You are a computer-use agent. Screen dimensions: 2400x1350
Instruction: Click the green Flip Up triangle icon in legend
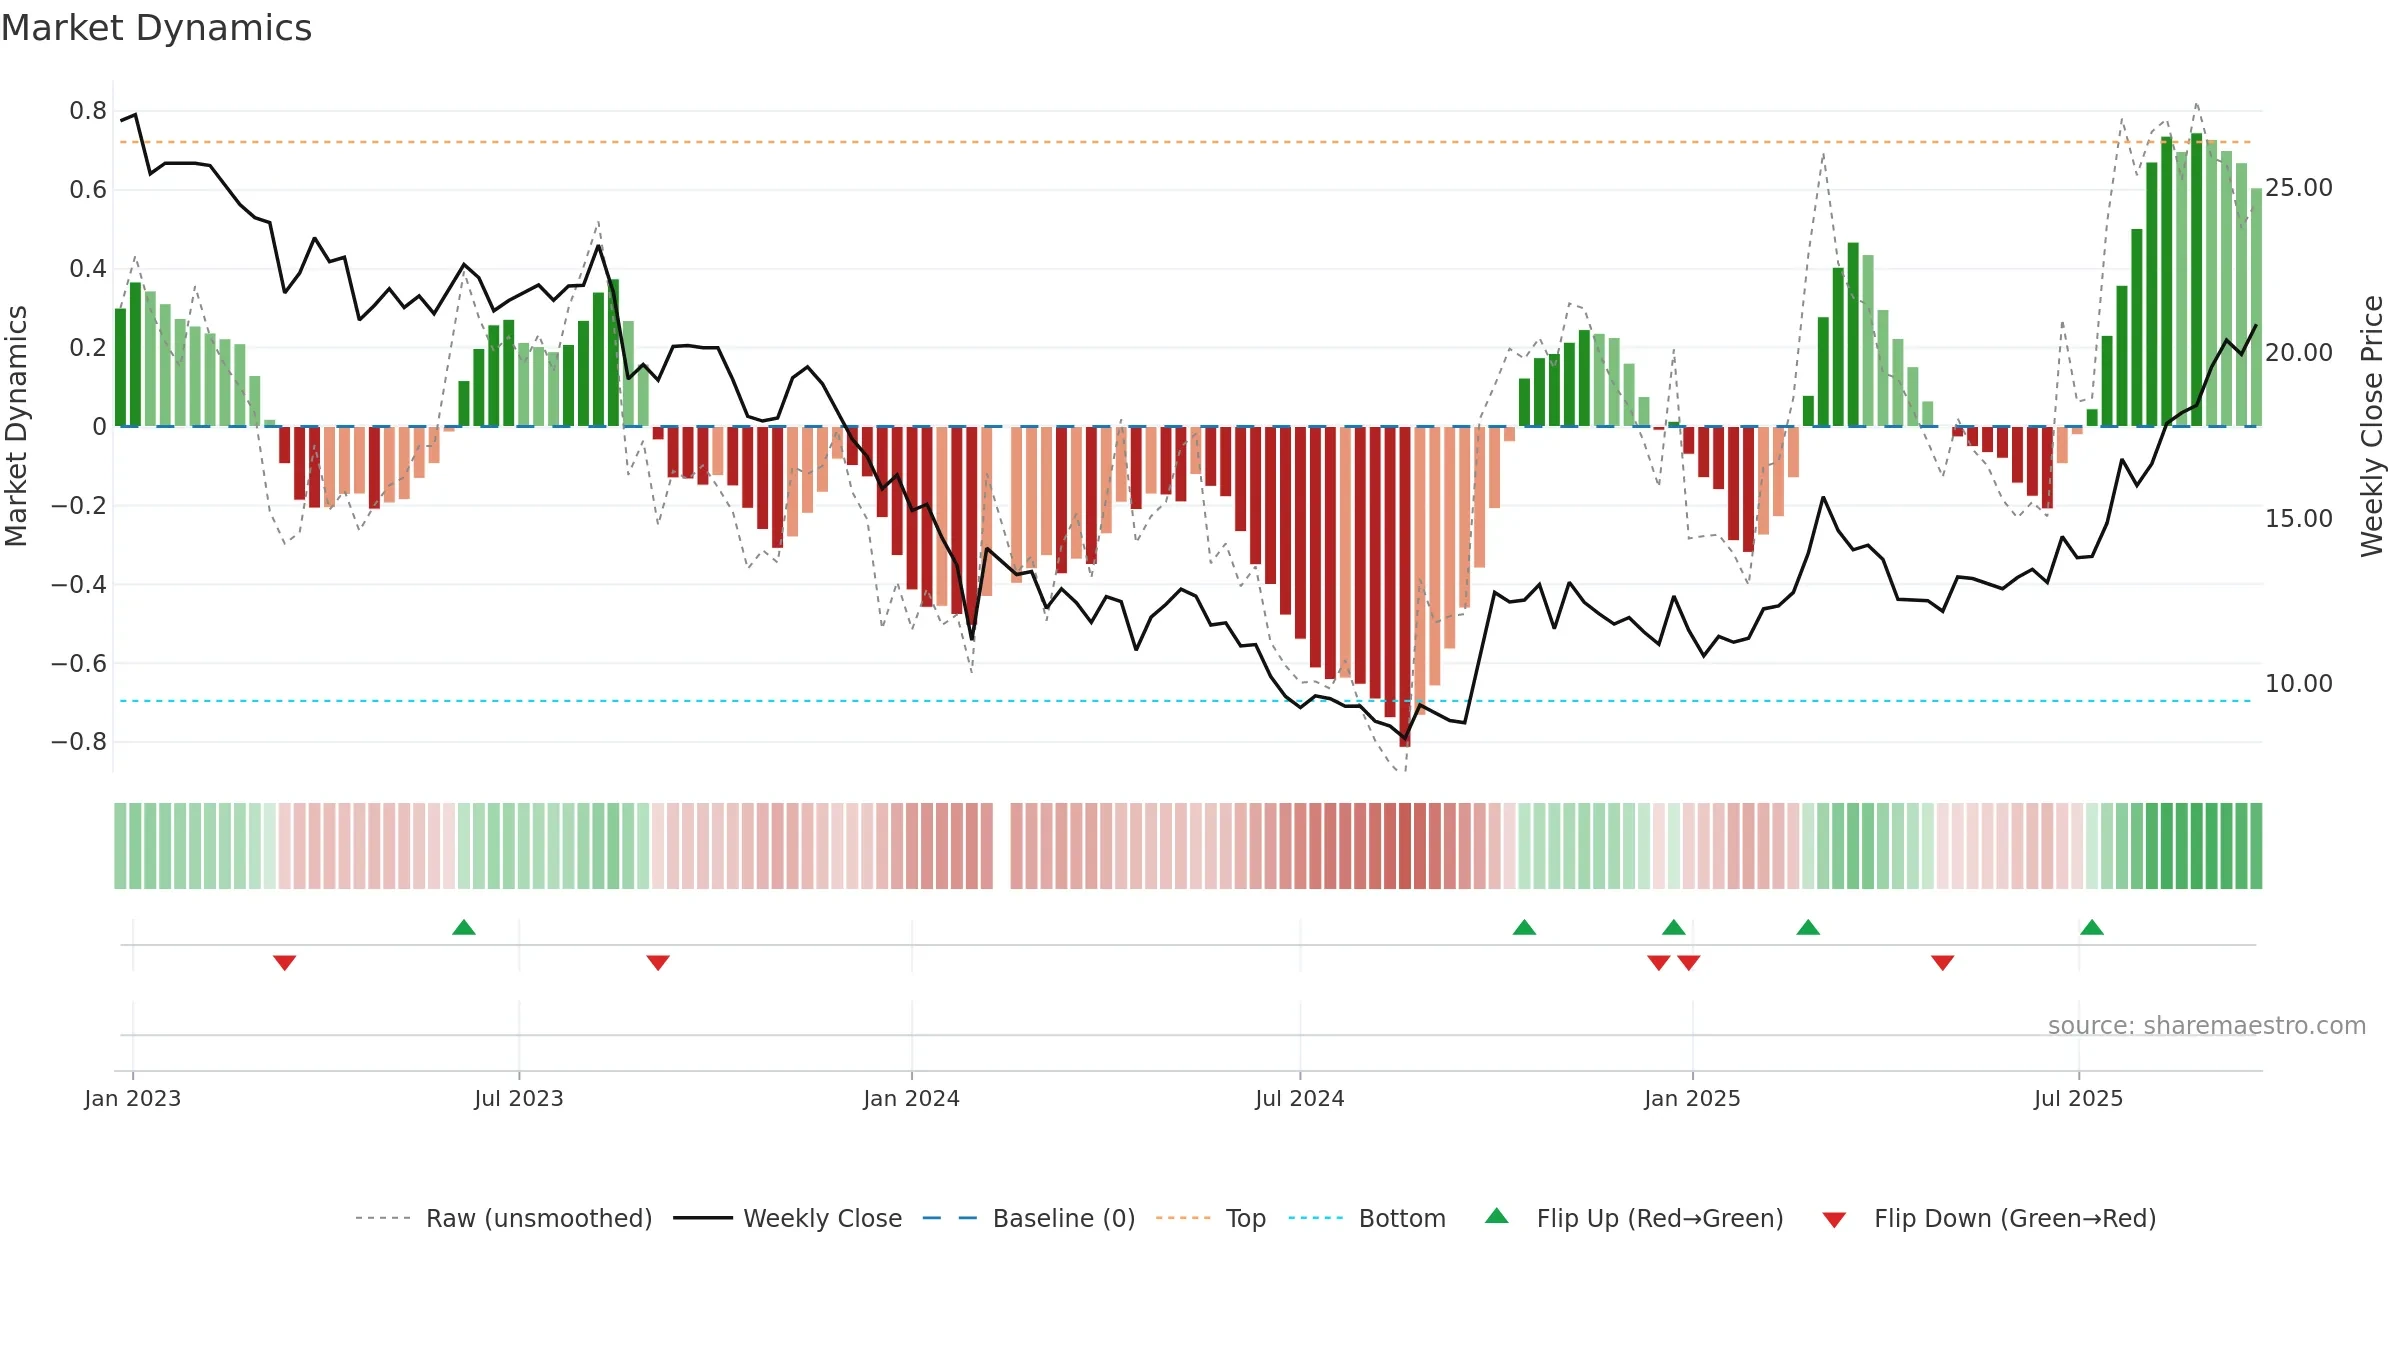[1497, 1216]
